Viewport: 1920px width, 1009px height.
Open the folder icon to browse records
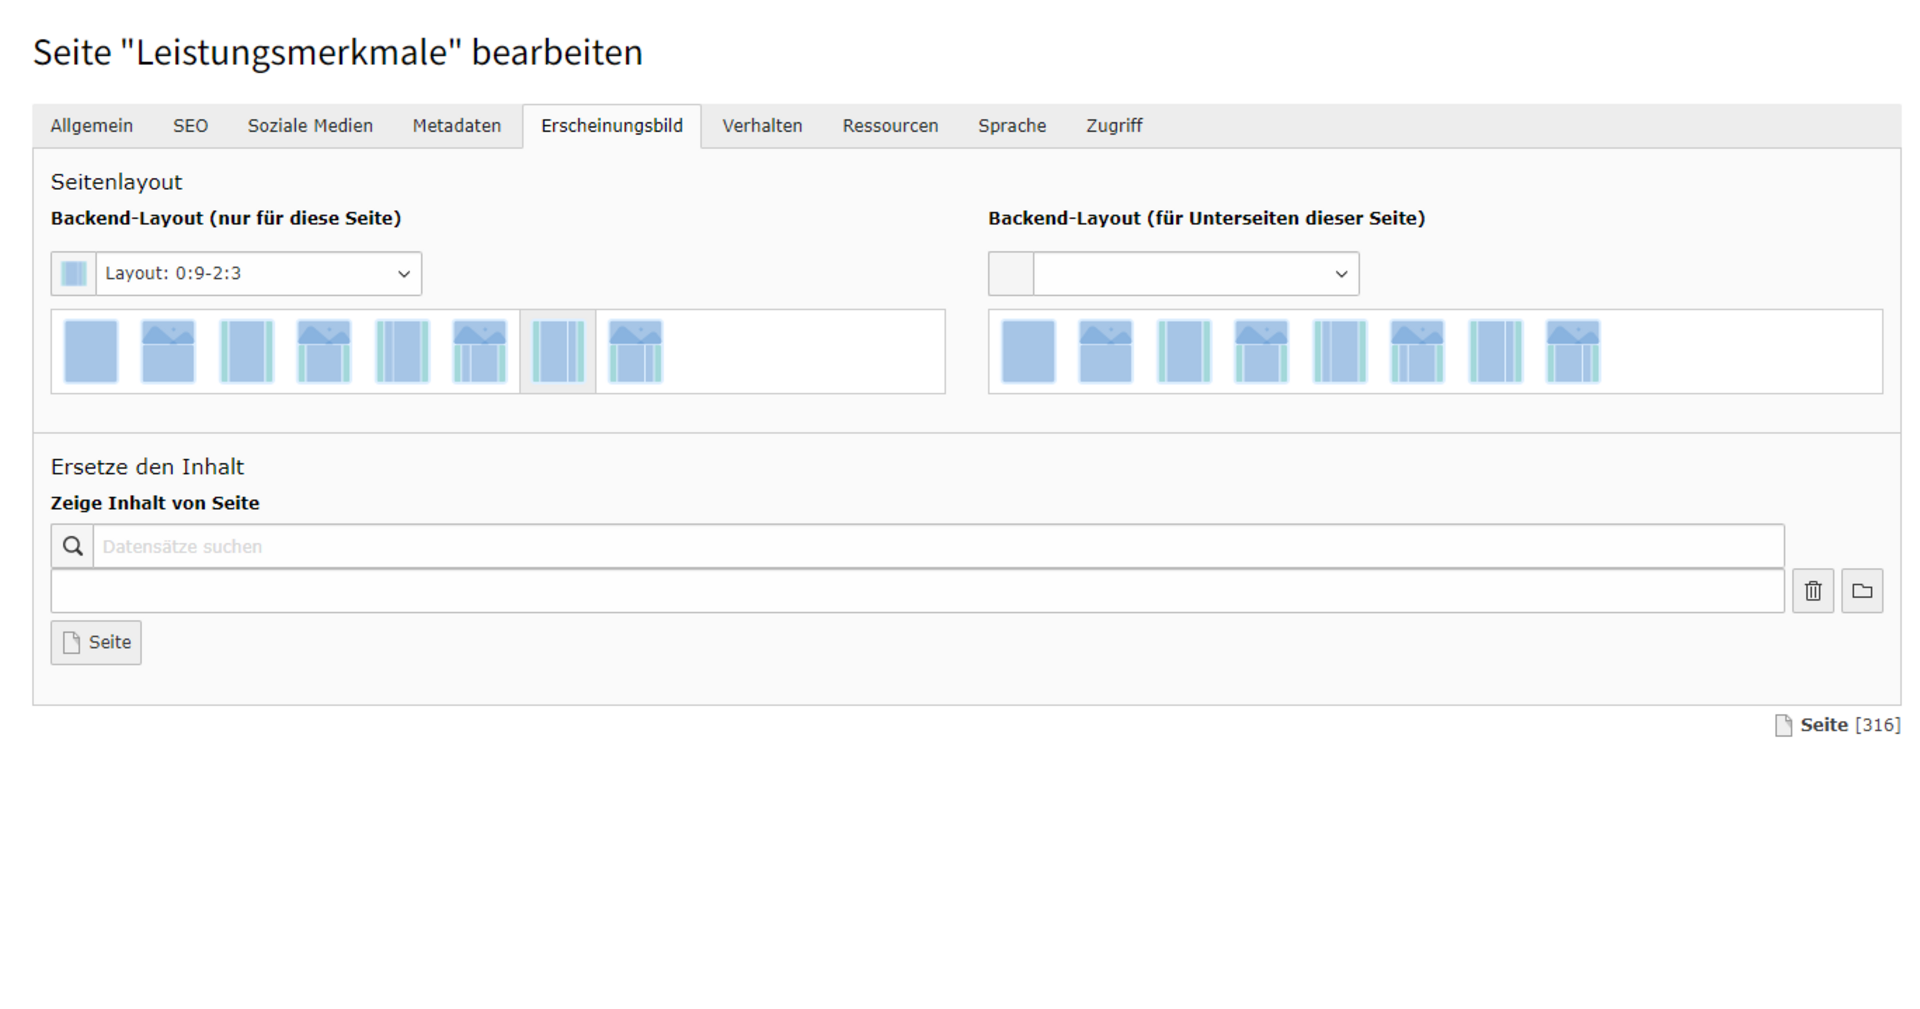1862,591
